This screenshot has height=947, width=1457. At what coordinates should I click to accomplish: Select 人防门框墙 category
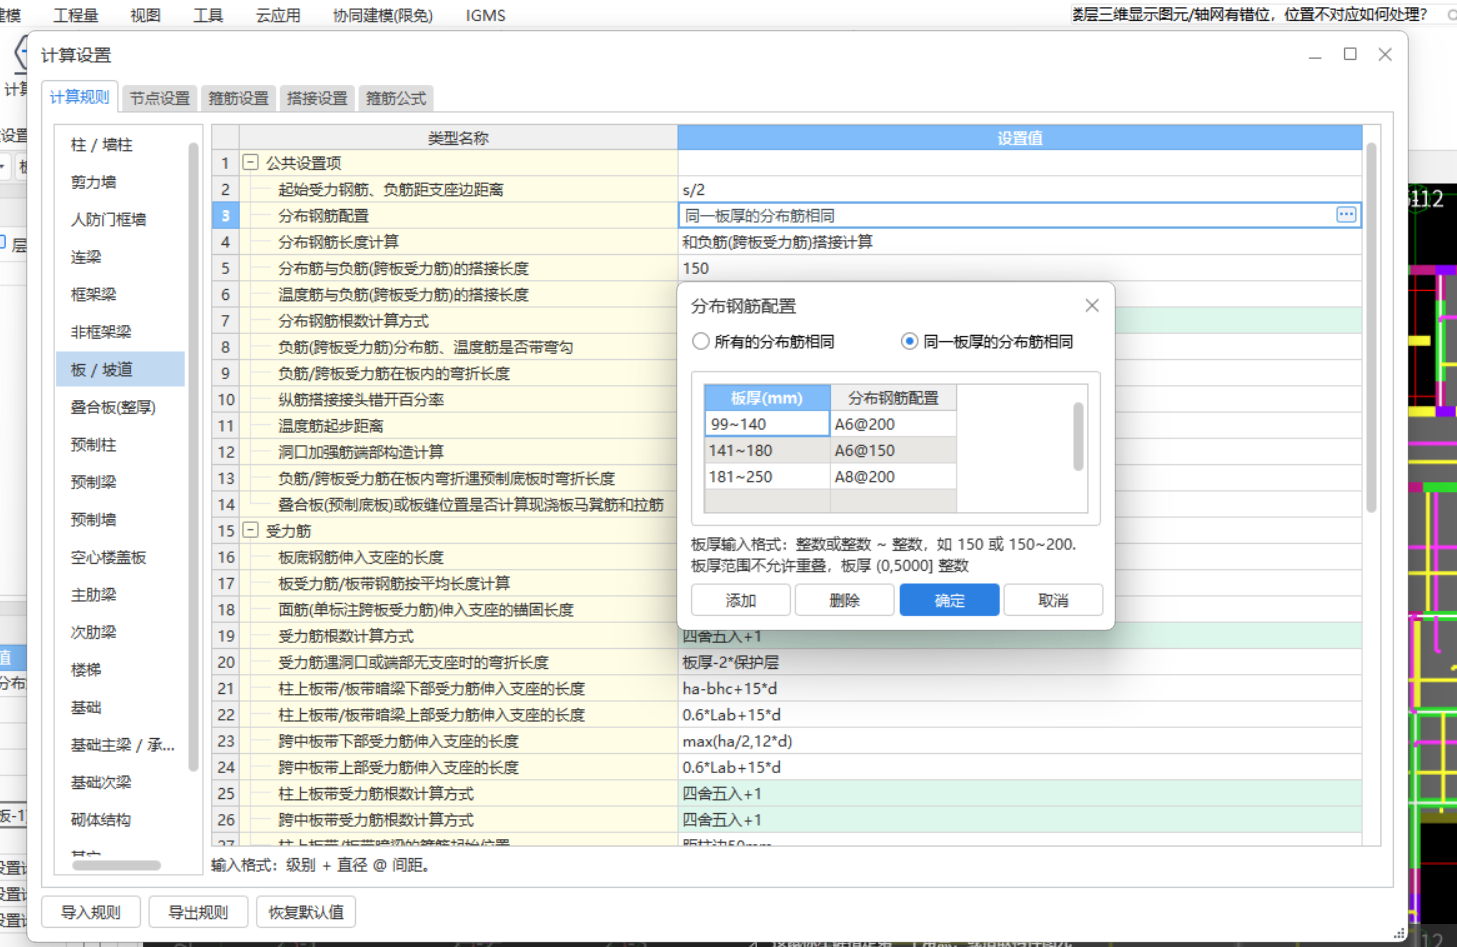tap(121, 219)
